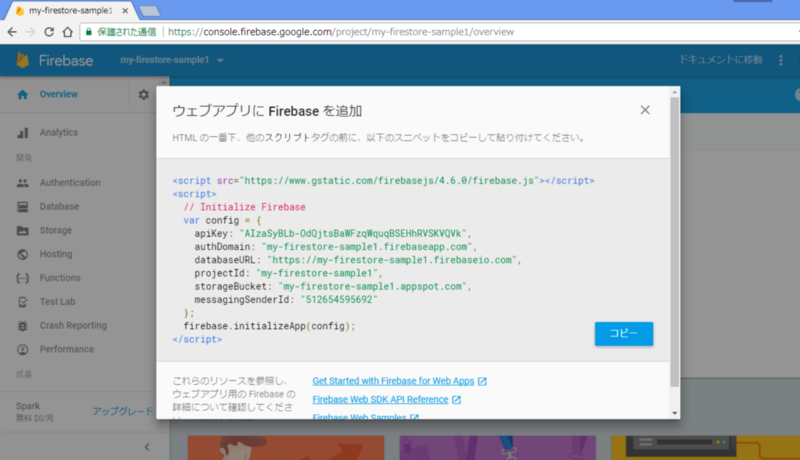This screenshot has height=460, width=800.
Task: Open Firebase Web Samples link
Action: (x=359, y=416)
